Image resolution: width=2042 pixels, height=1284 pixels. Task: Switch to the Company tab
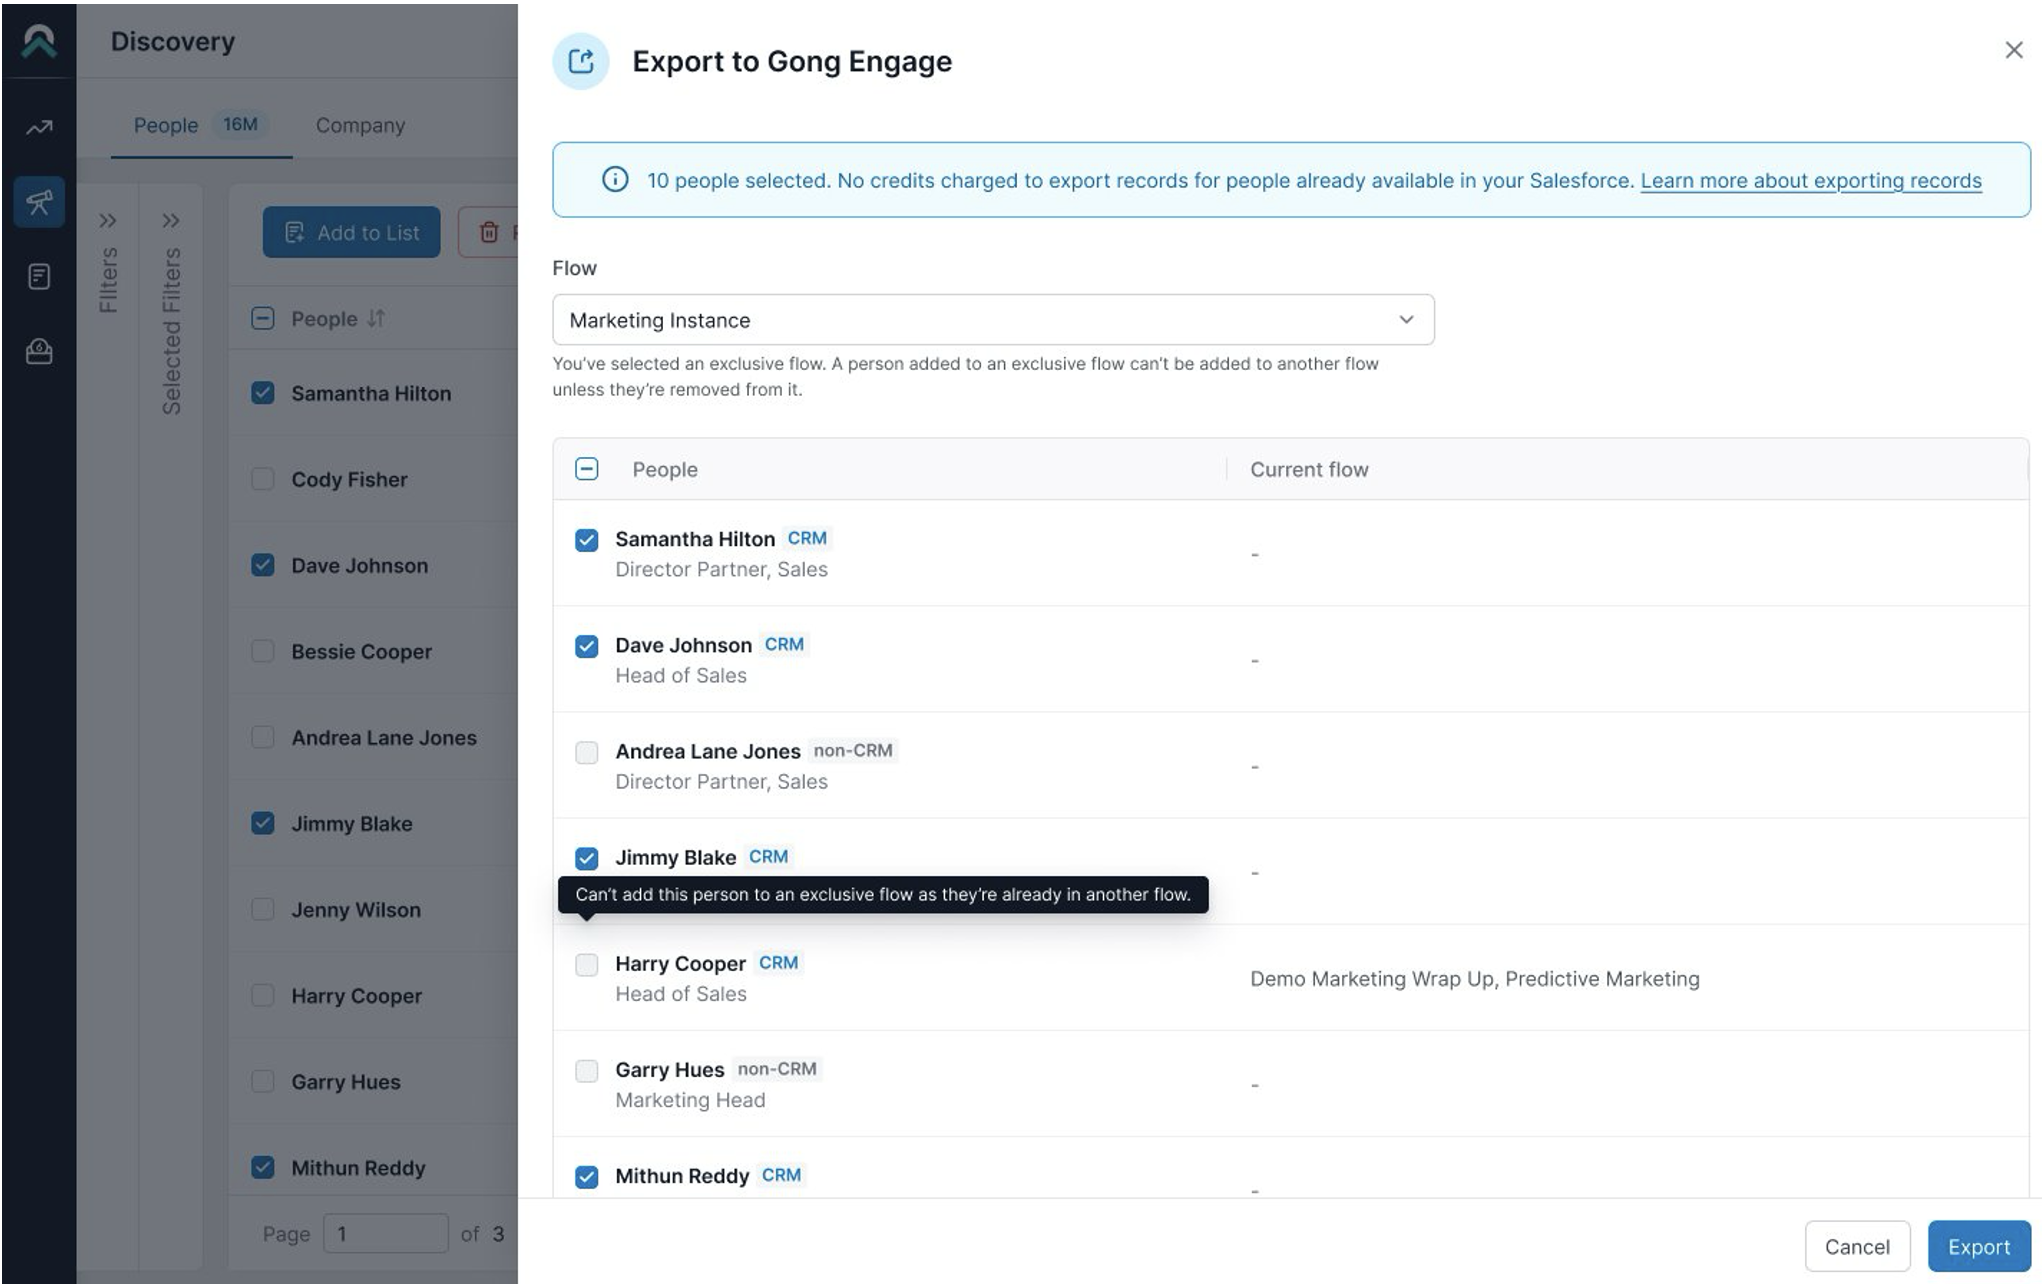(360, 126)
